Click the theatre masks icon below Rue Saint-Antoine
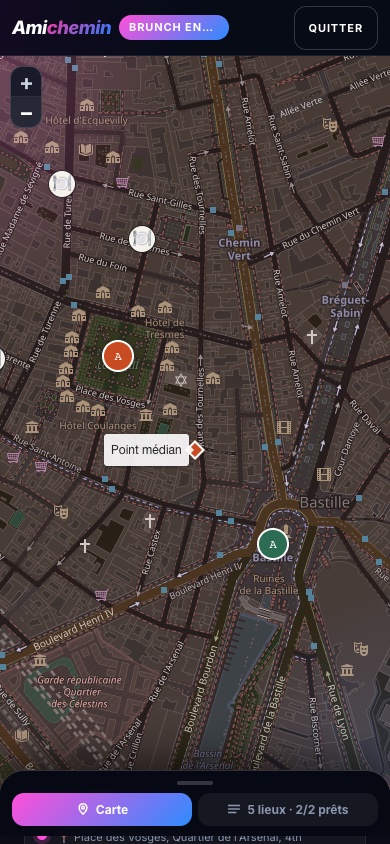This screenshot has height=844, width=390. click(61, 511)
